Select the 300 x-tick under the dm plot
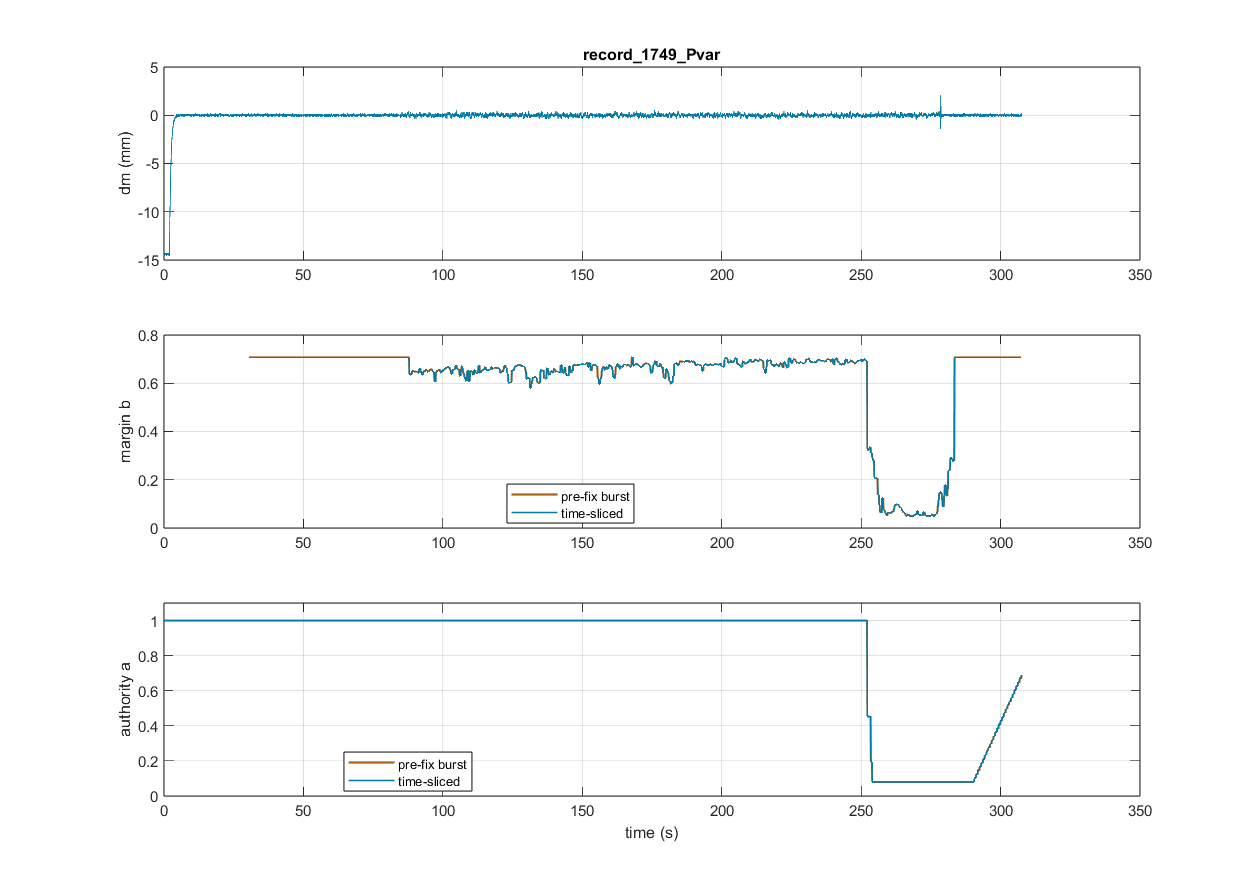 coord(1001,275)
